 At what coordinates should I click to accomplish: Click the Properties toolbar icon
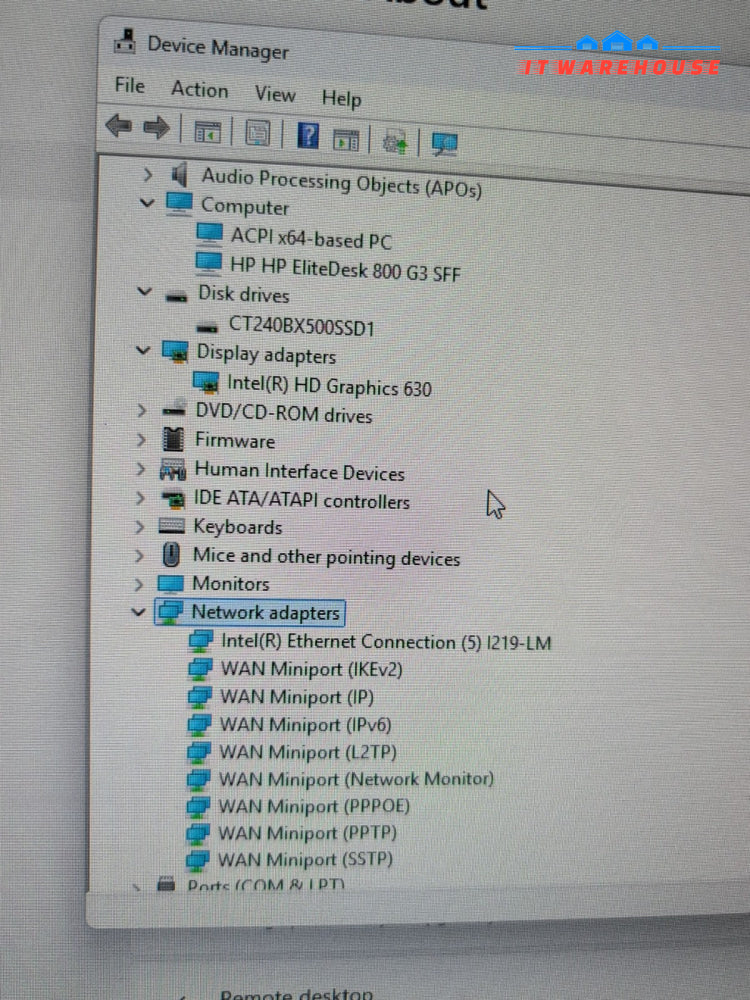[x=258, y=134]
